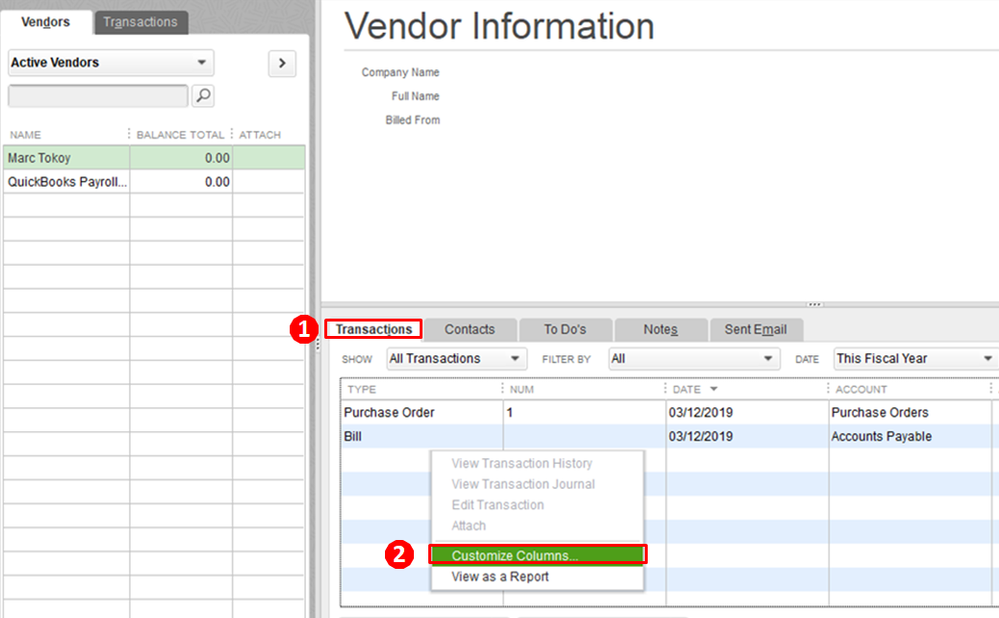This screenshot has width=999, height=618.
Task: Select QuickBooks Payroll vendor row
Action: coord(154,182)
